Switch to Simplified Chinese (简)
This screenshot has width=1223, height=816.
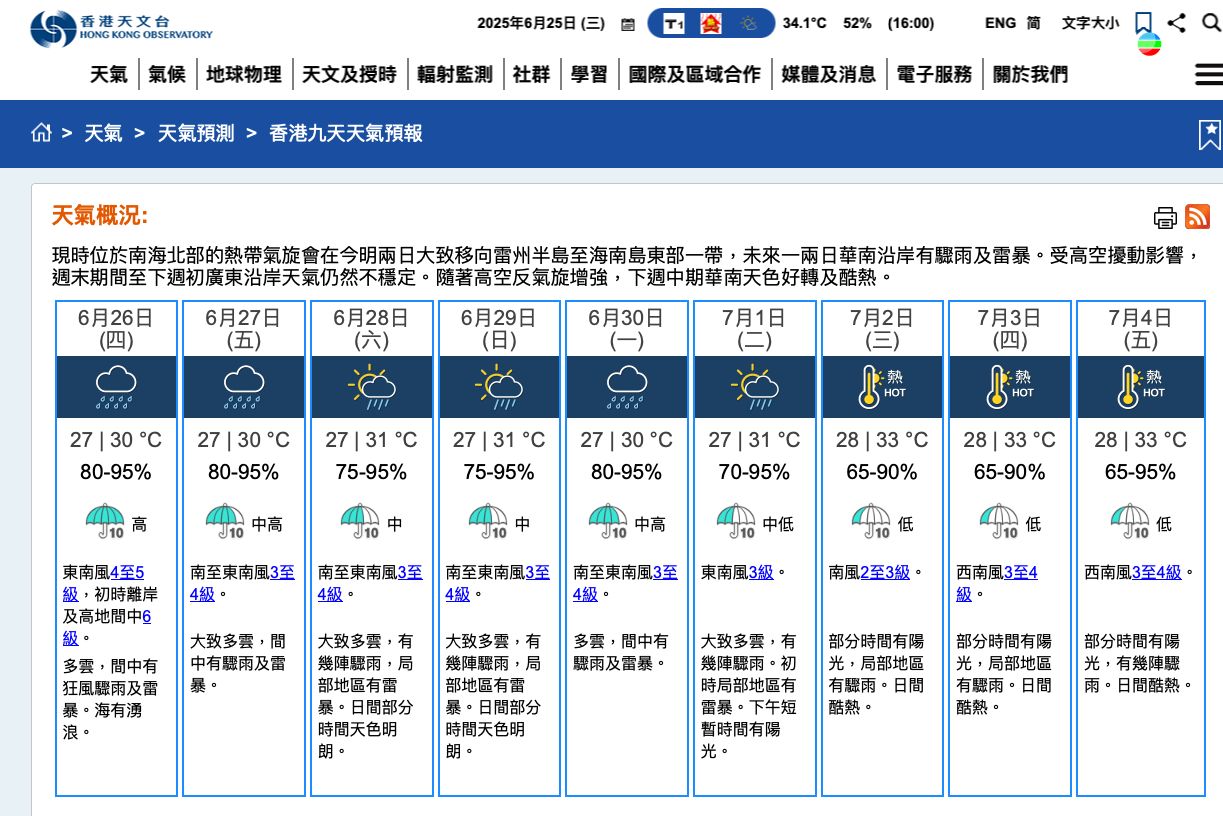pyautogui.click(x=1034, y=23)
